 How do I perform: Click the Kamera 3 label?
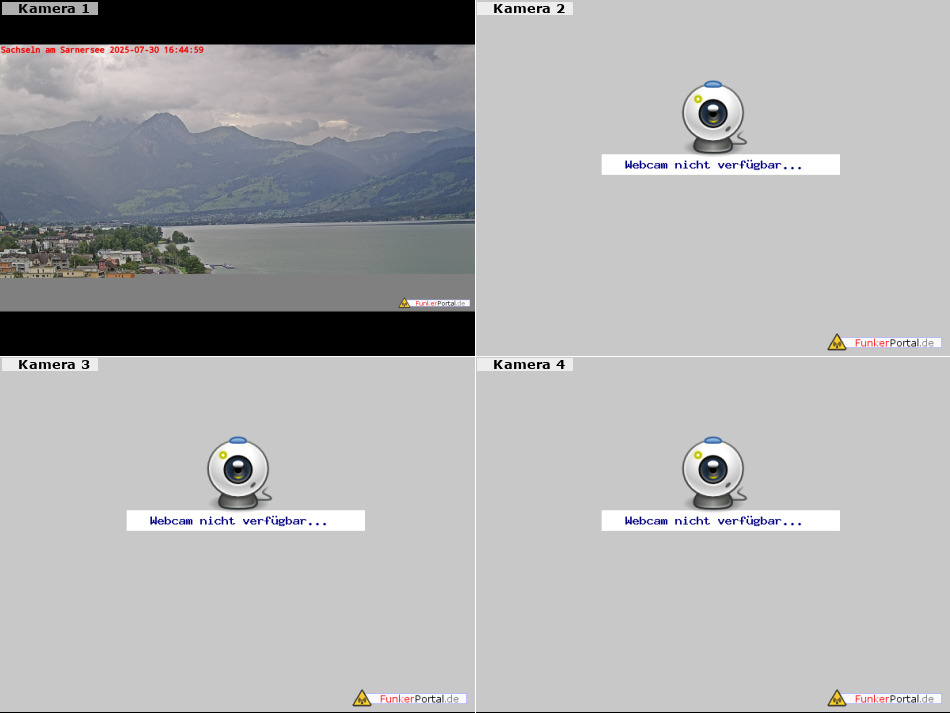point(50,364)
